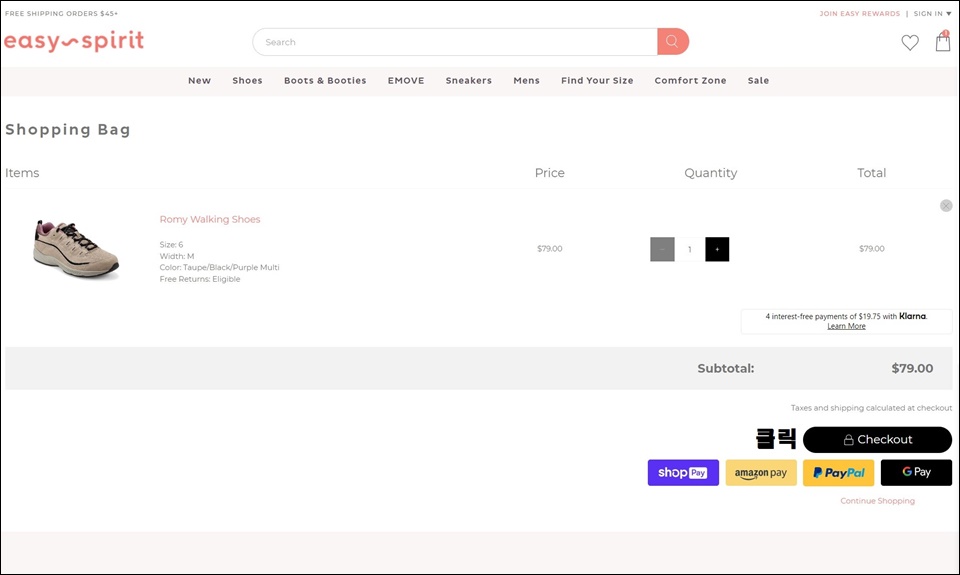Open the Comfort Zone menu
The image size is (960, 575).
click(690, 80)
